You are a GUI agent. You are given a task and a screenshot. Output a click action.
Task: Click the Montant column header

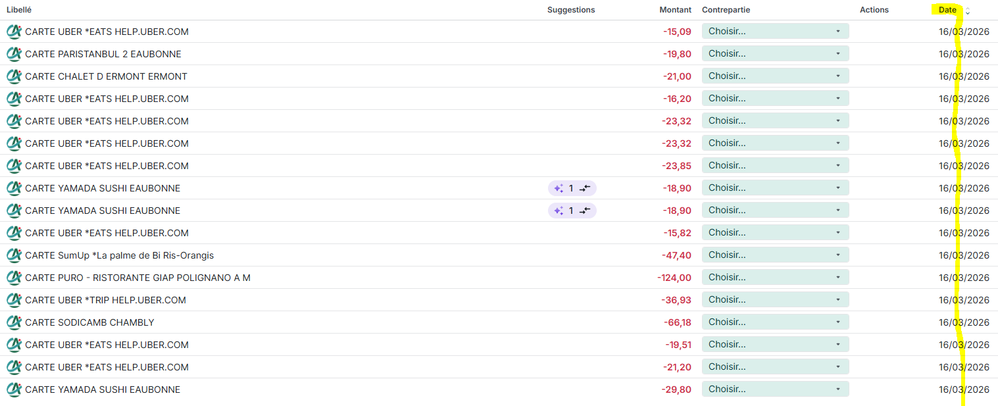pos(675,10)
